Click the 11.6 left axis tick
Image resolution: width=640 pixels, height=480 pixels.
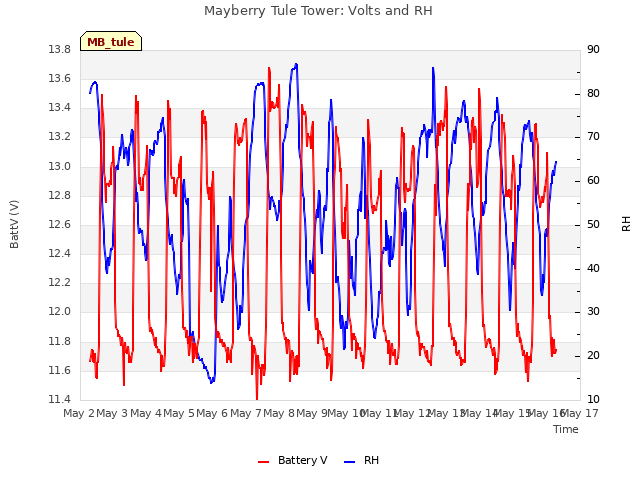pyautogui.click(x=59, y=371)
